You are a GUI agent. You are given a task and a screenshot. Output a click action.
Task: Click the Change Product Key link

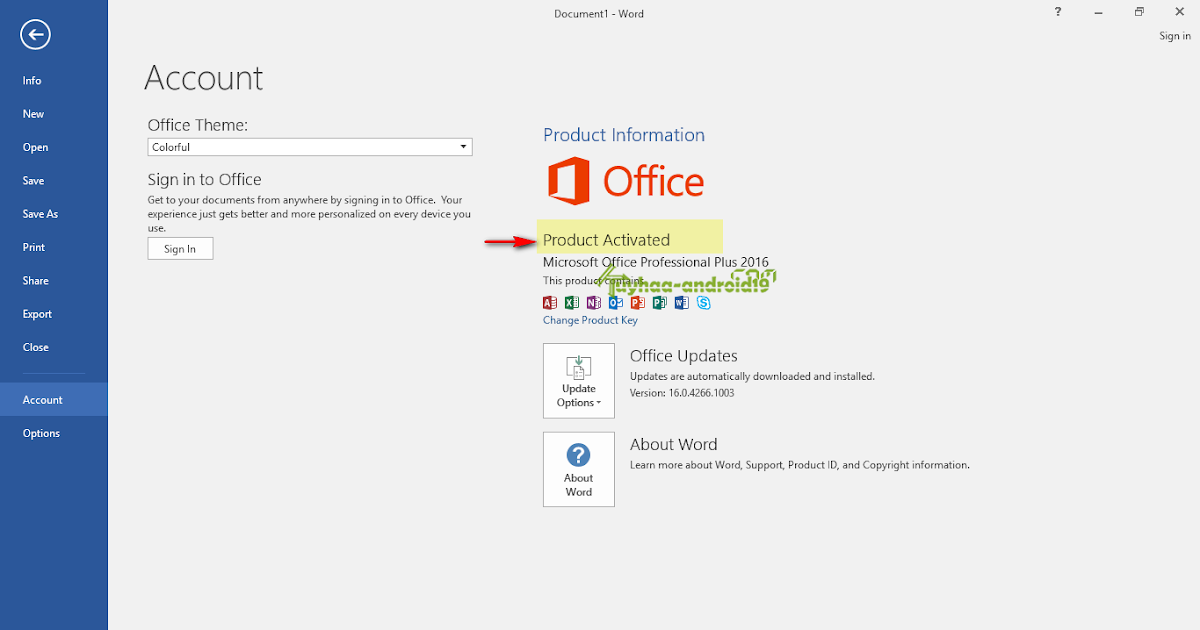(590, 320)
